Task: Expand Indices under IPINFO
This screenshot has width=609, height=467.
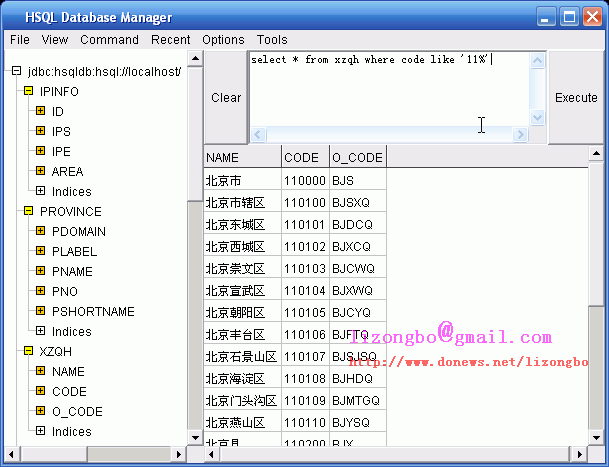Action: coord(41,192)
